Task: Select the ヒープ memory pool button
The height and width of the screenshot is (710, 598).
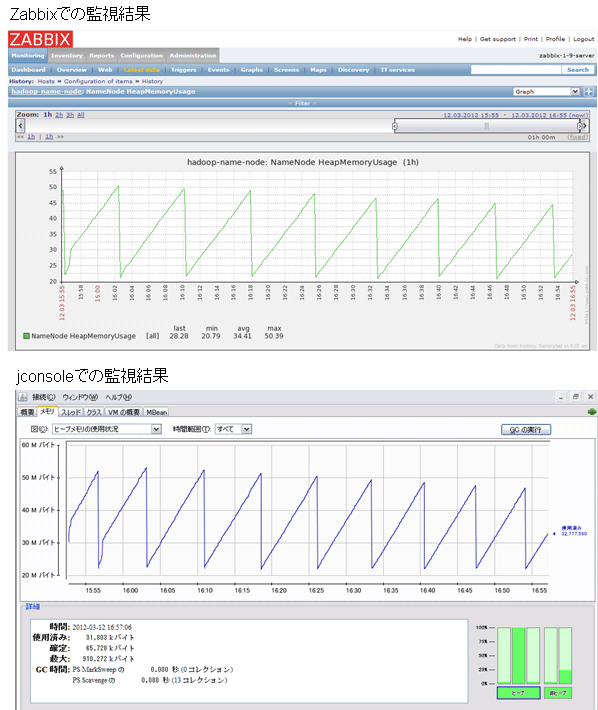Action: 518,693
